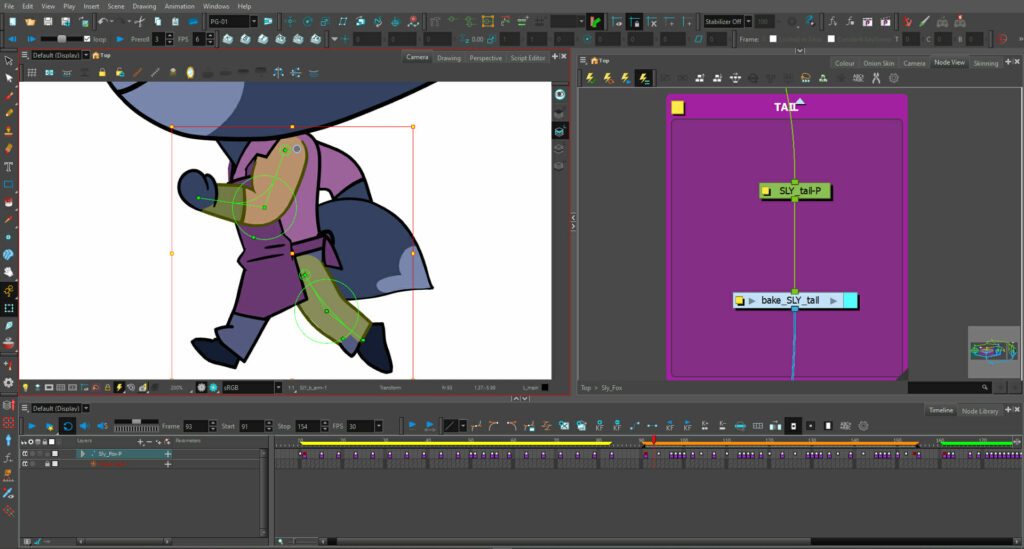This screenshot has width=1024, height=549.
Task: Switch to the Perspective view tab
Action: 486,58
